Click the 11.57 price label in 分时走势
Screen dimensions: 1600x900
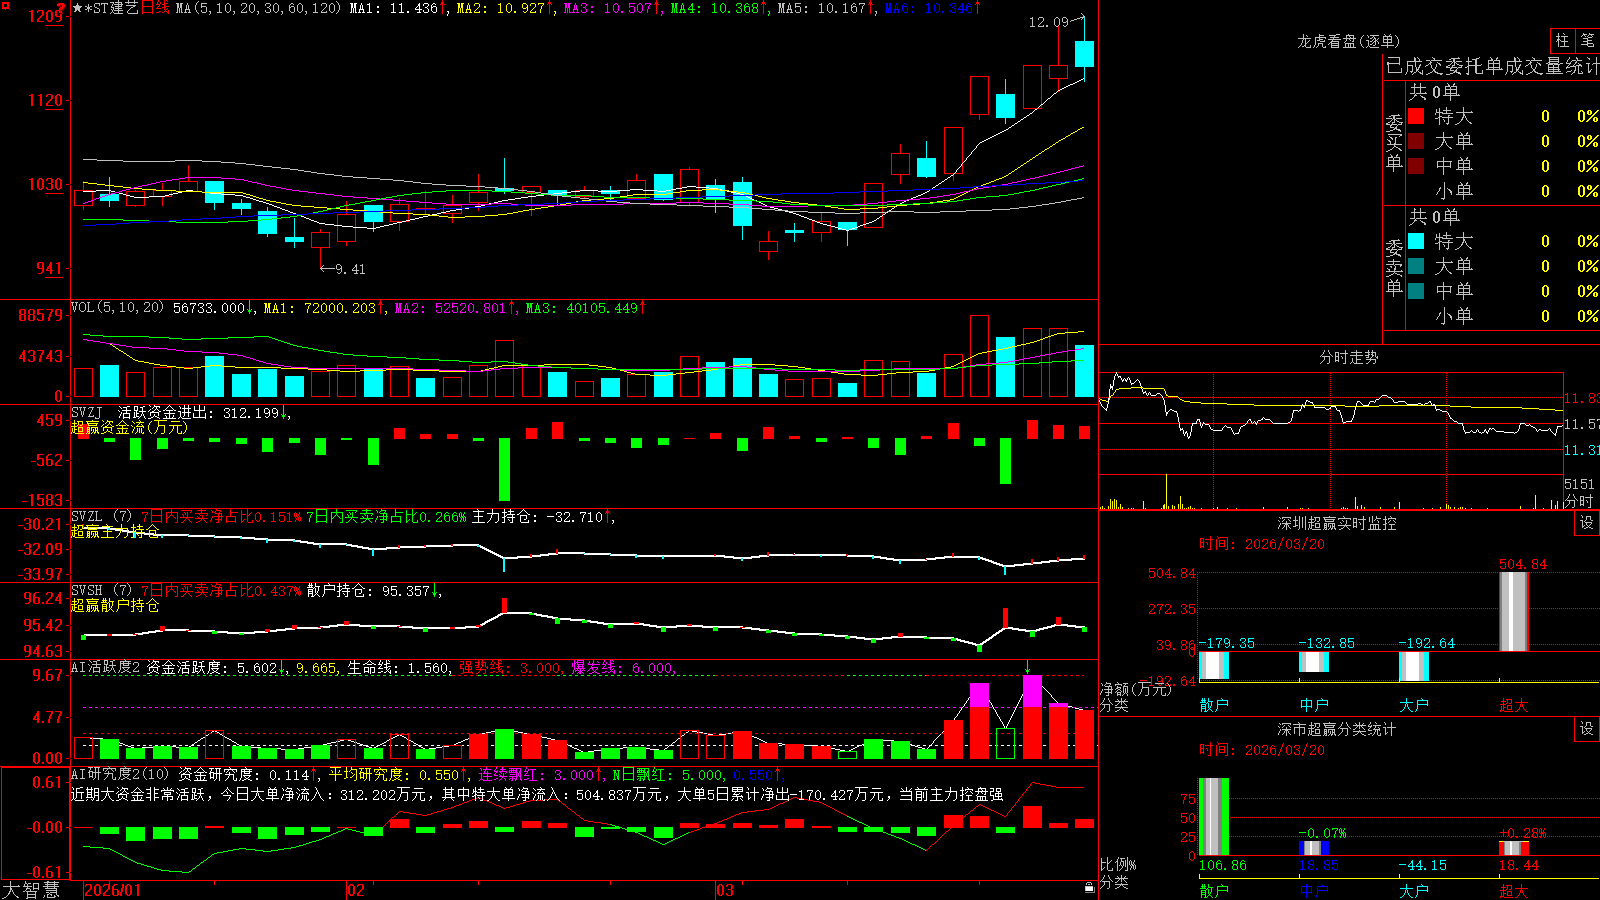pos(1582,424)
